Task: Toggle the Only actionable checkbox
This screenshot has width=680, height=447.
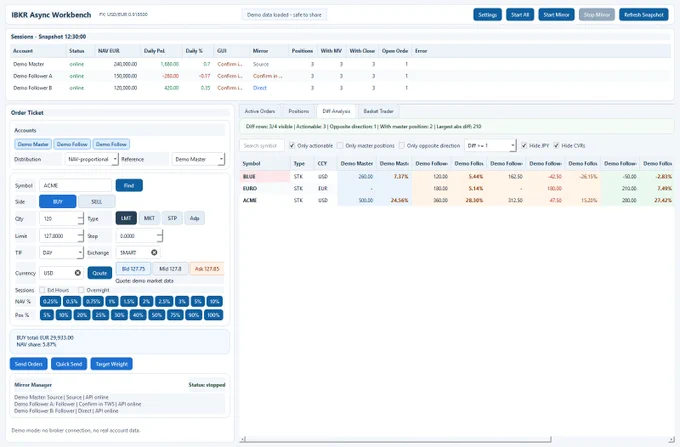Action: [292, 145]
